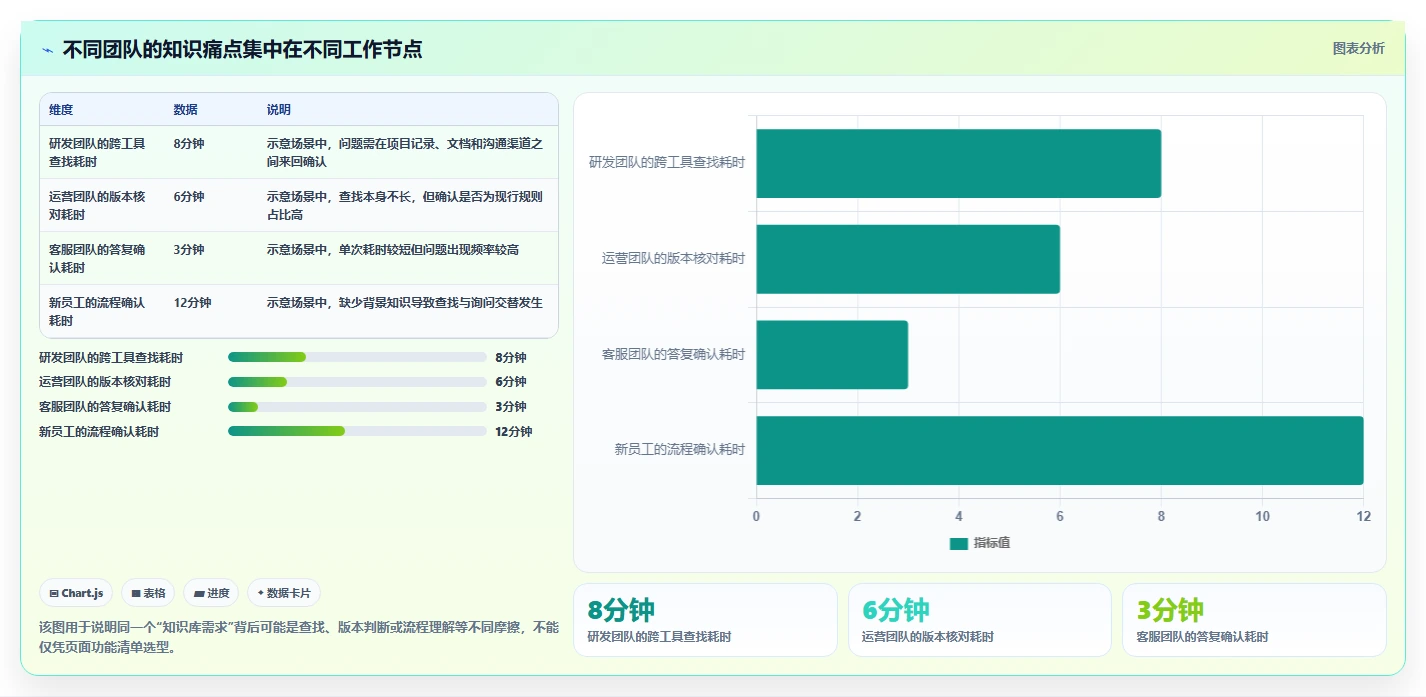
Task: Click the x-axis tick label 4
Action: [x=958, y=516]
